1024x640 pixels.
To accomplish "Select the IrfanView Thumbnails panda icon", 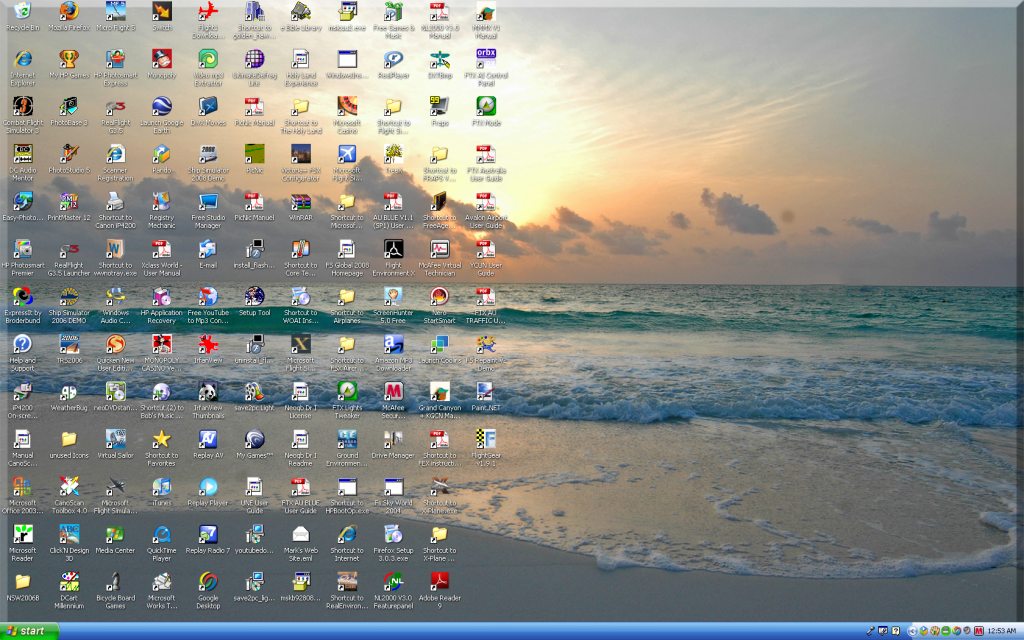I will pyautogui.click(x=208, y=391).
